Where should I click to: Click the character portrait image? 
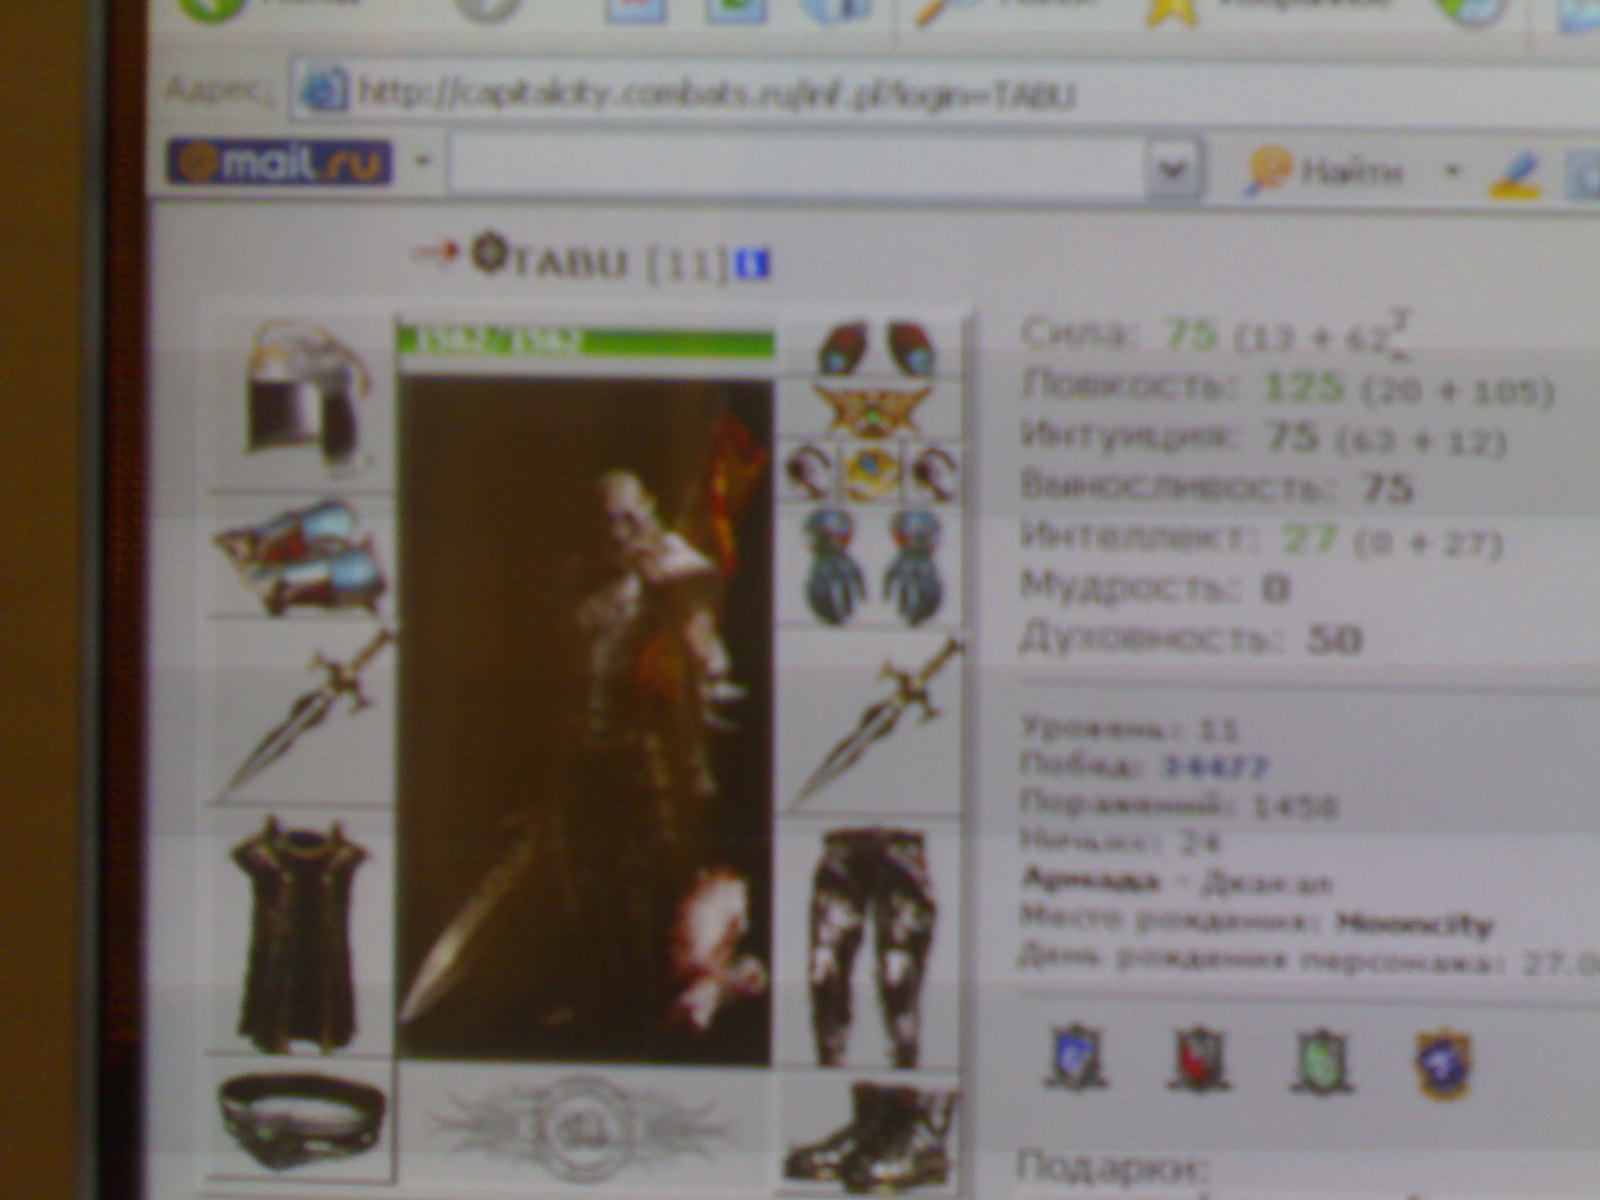584,718
